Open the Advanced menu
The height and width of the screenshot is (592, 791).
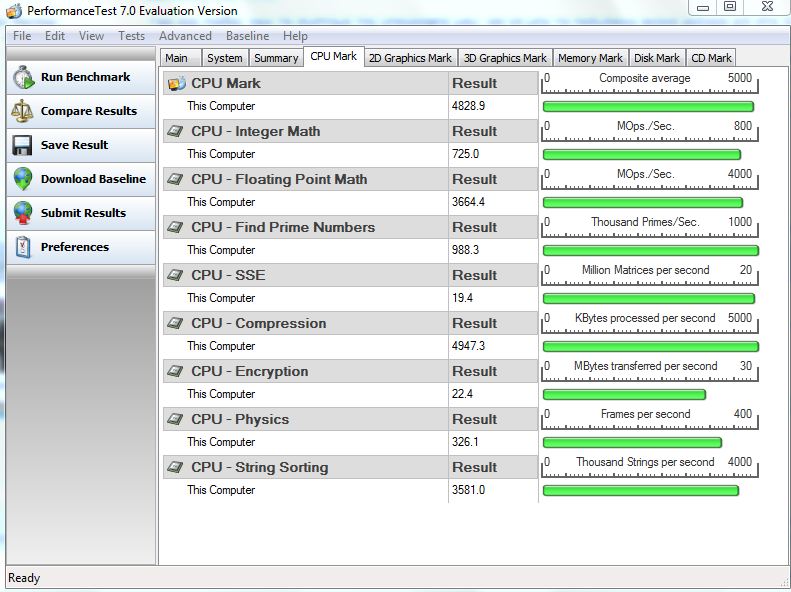(185, 36)
